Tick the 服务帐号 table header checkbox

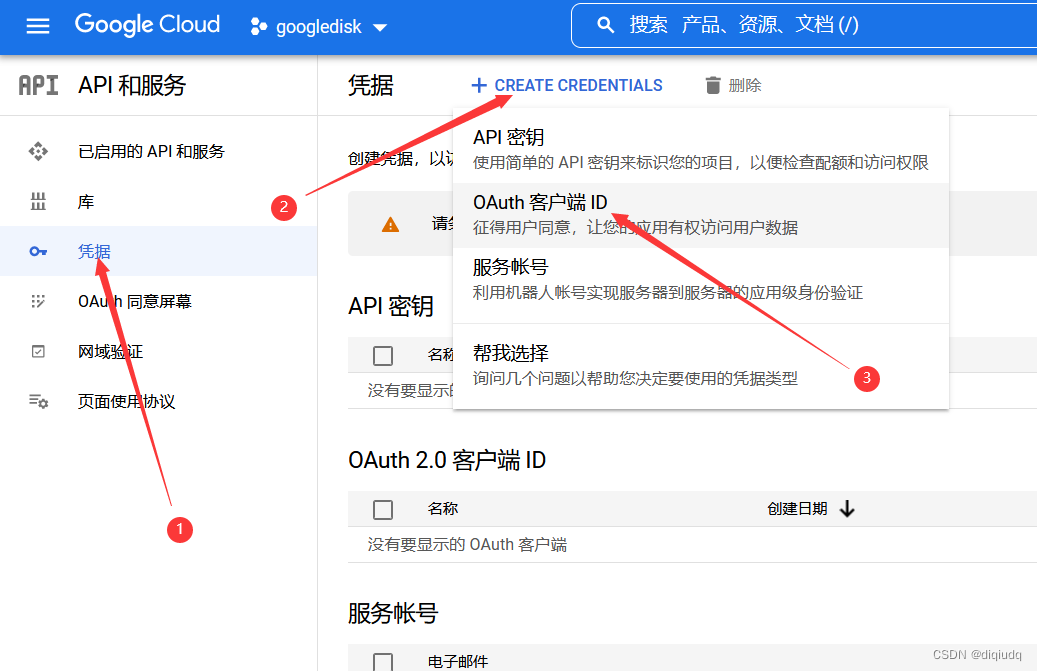[x=383, y=661]
